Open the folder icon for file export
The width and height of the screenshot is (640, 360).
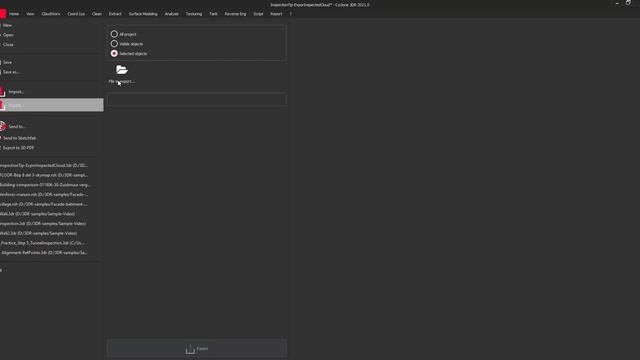pyautogui.click(x=122, y=70)
